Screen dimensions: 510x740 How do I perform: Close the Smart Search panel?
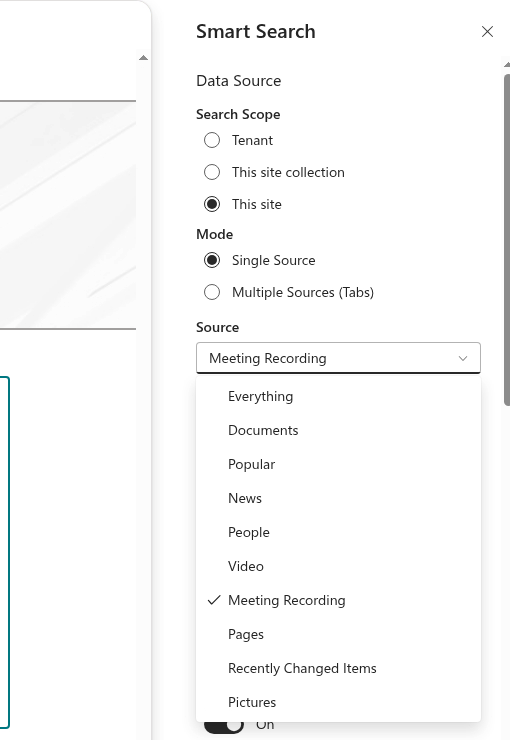point(487,32)
